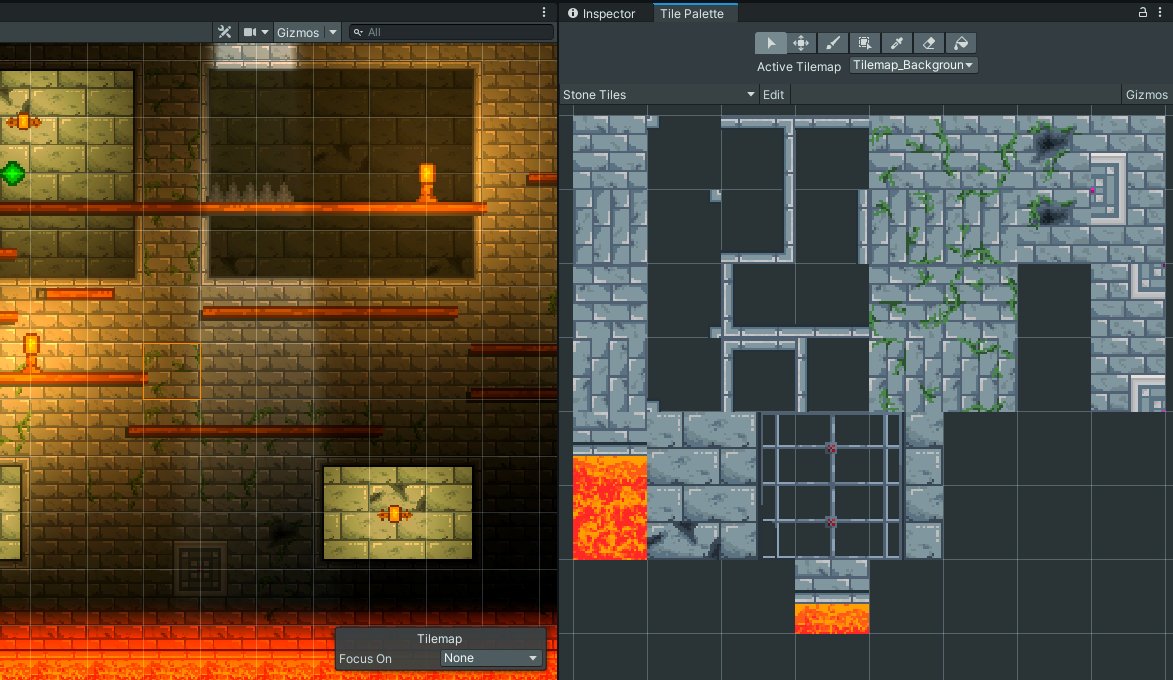Click the scene search All field
Screen dimensions: 1173x680
coord(452,32)
